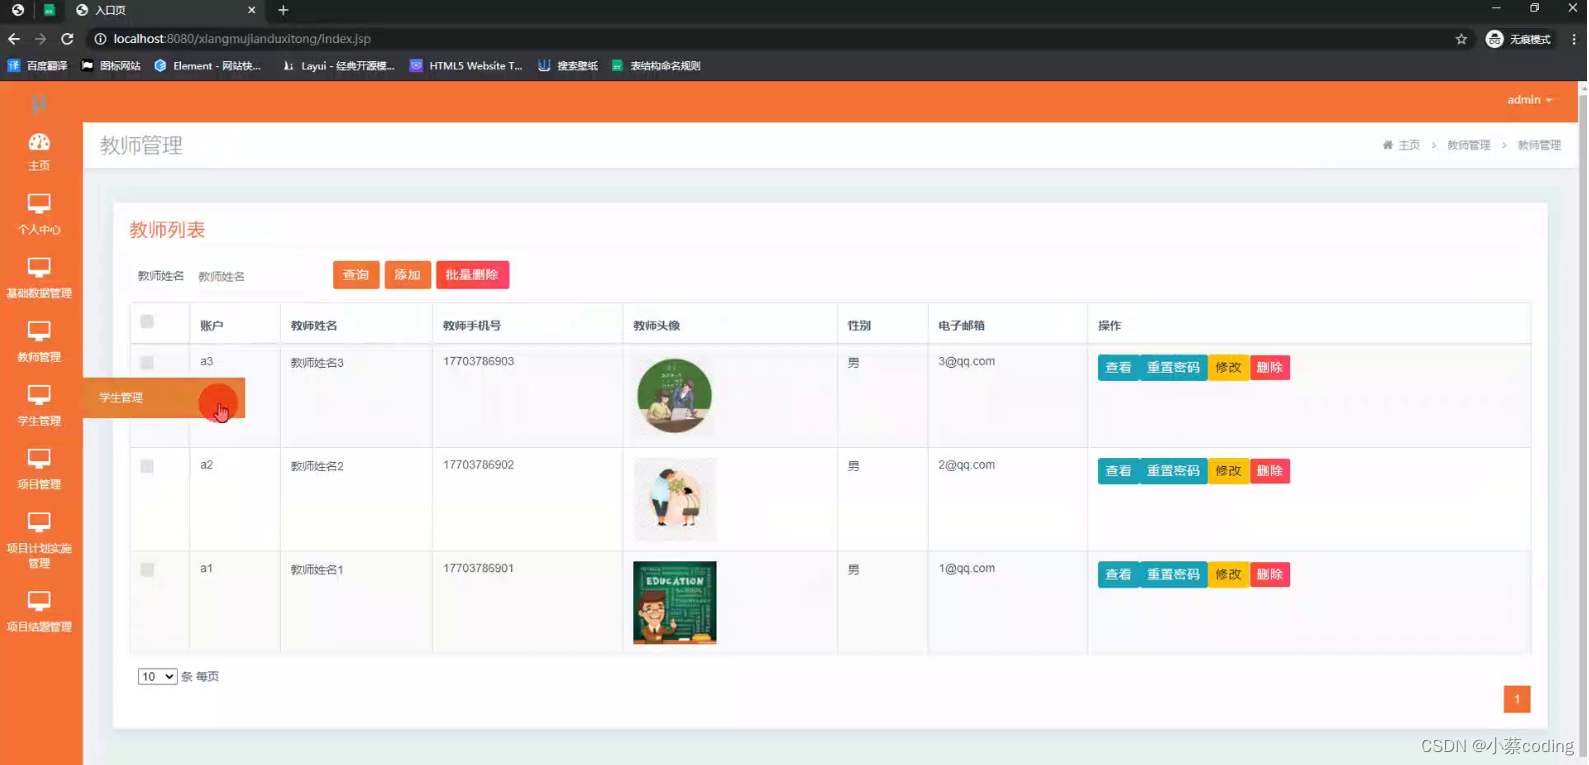Click the 查询 search button

[356, 275]
